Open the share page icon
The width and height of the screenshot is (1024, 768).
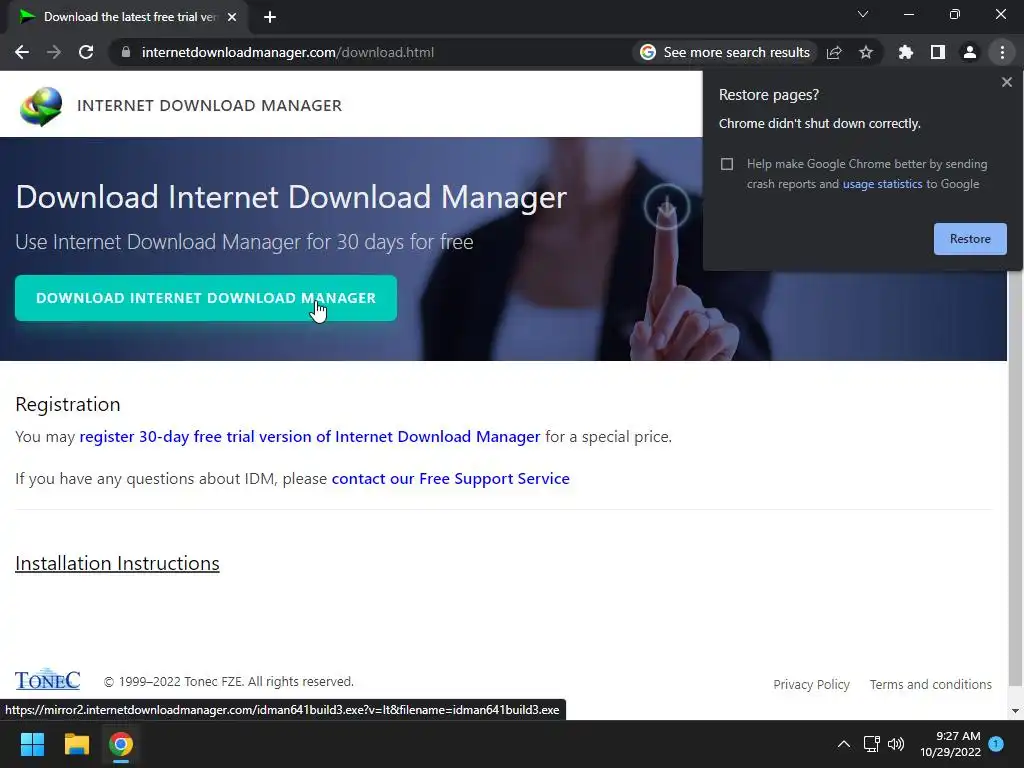[834, 52]
